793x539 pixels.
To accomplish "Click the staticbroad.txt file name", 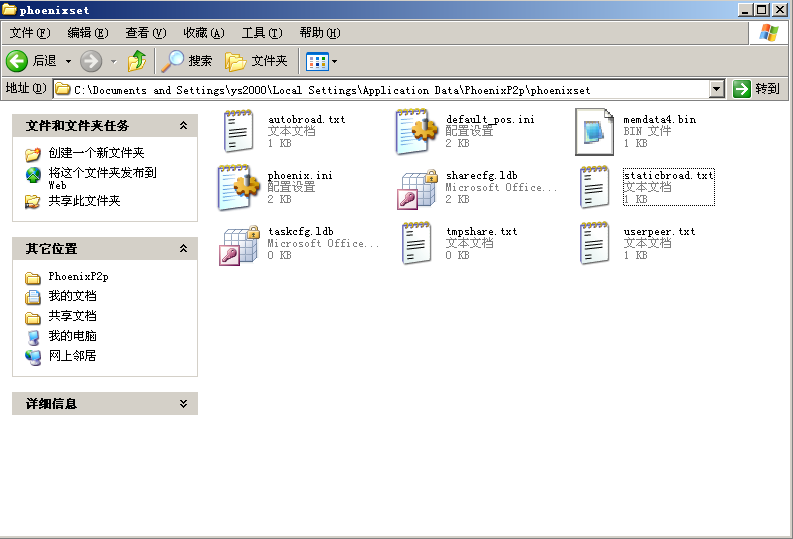I will (669, 175).
